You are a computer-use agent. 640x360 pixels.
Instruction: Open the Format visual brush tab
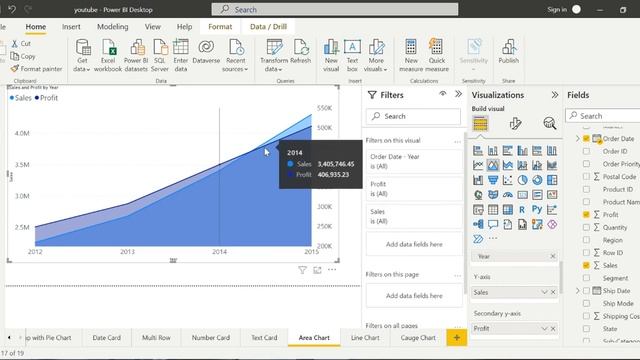(x=515, y=123)
